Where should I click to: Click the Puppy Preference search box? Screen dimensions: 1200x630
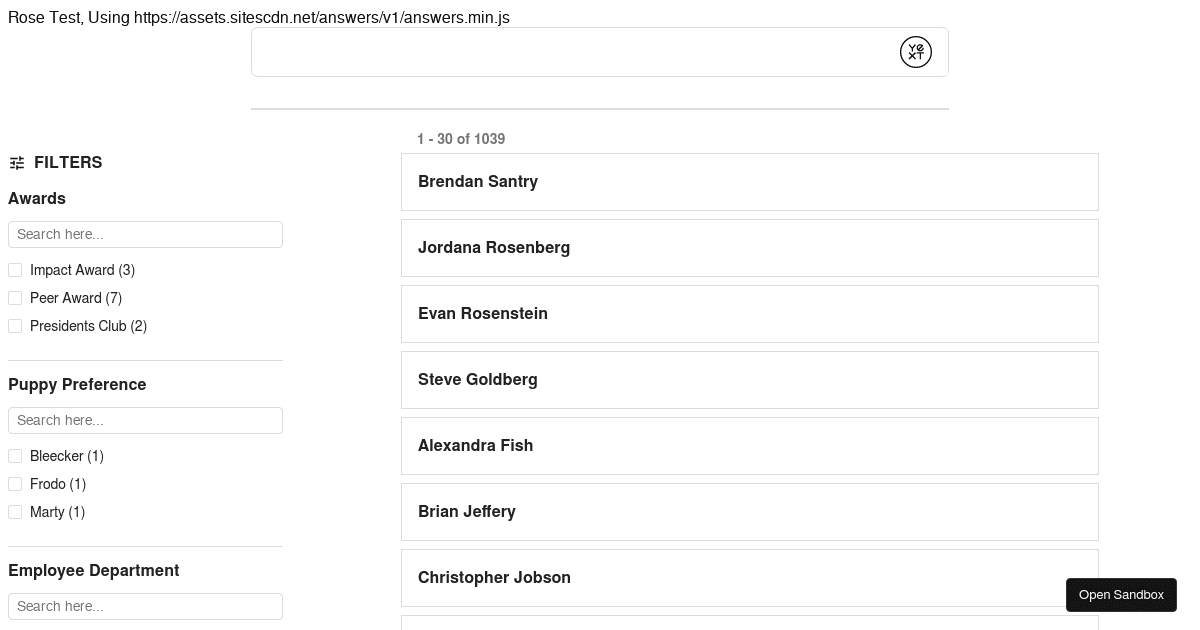point(145,420)
